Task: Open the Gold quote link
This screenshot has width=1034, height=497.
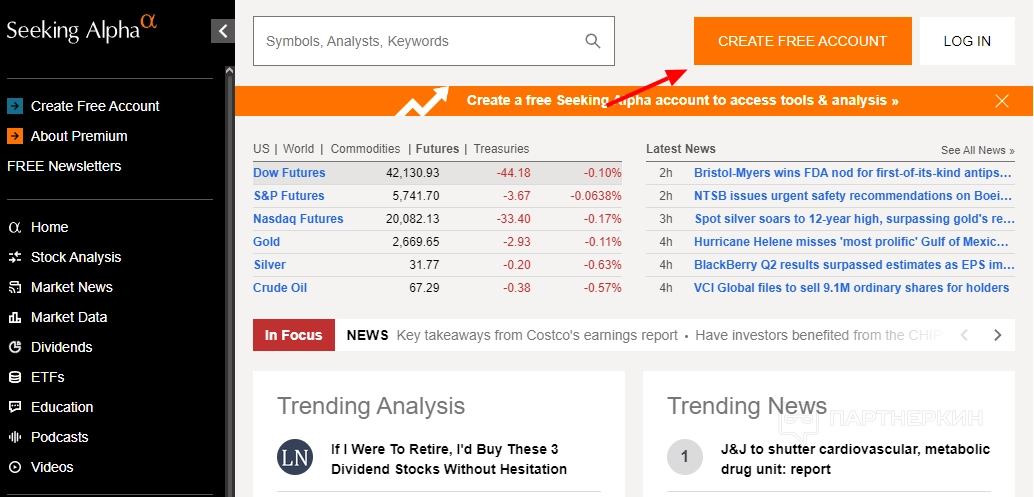Action: pyautogui.click(x=266, y=242)
